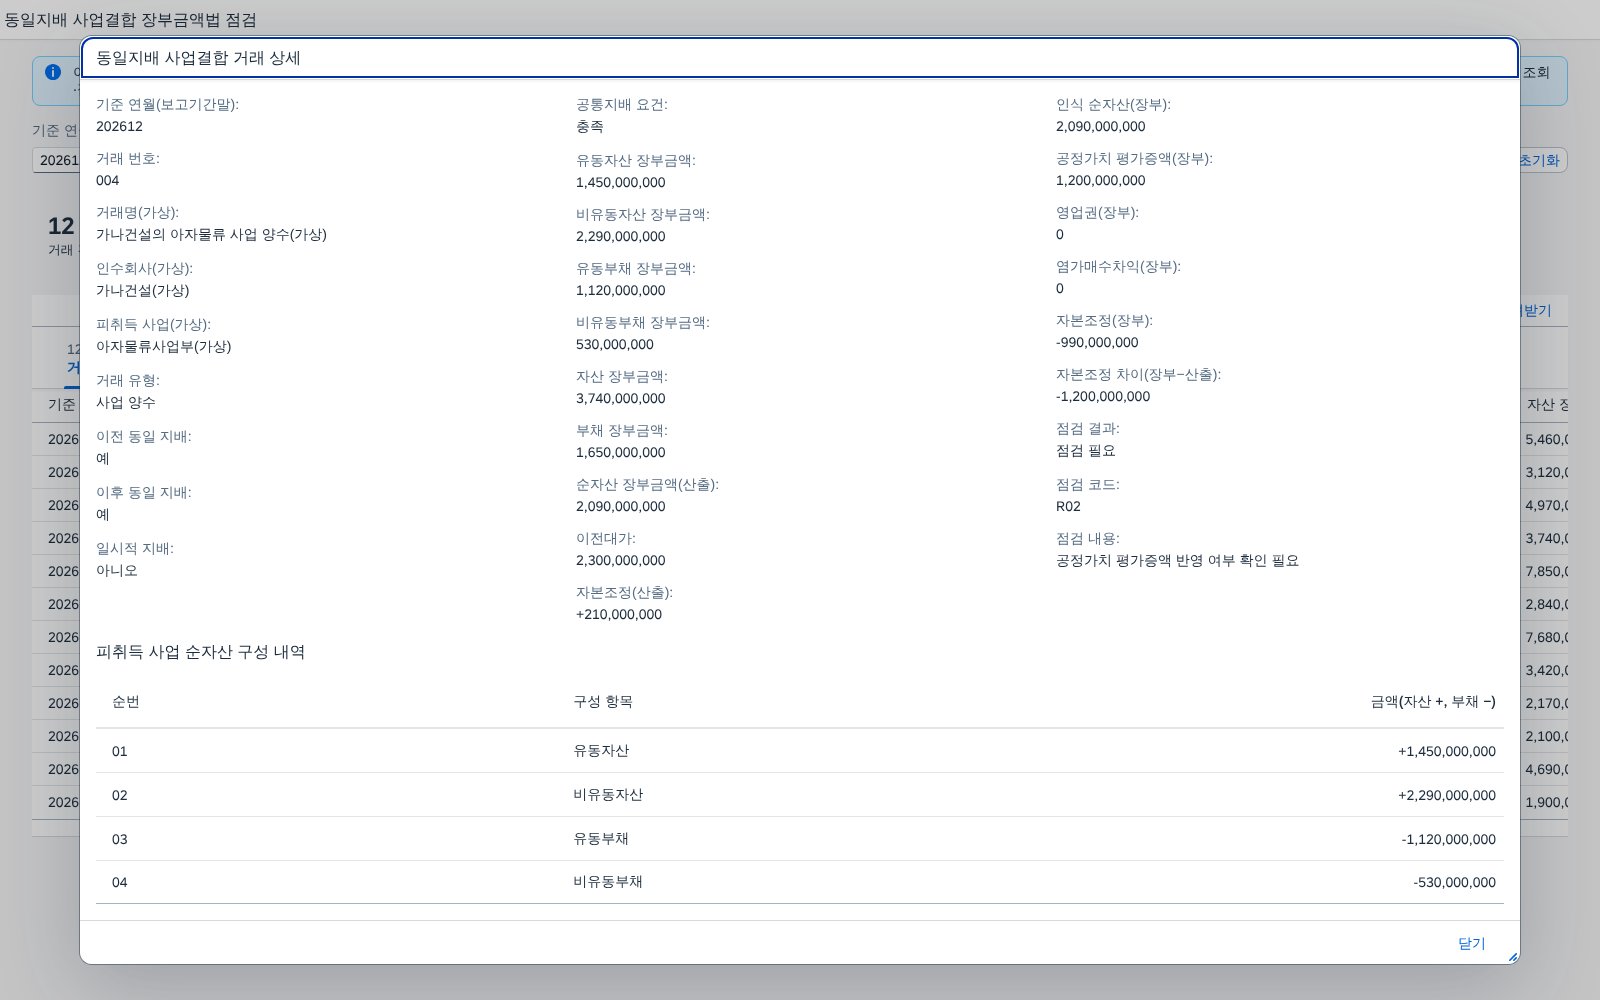Screen dimensions: 1600x1000
Task: Click the 구성 항목 column header
Action: (603, 702)
